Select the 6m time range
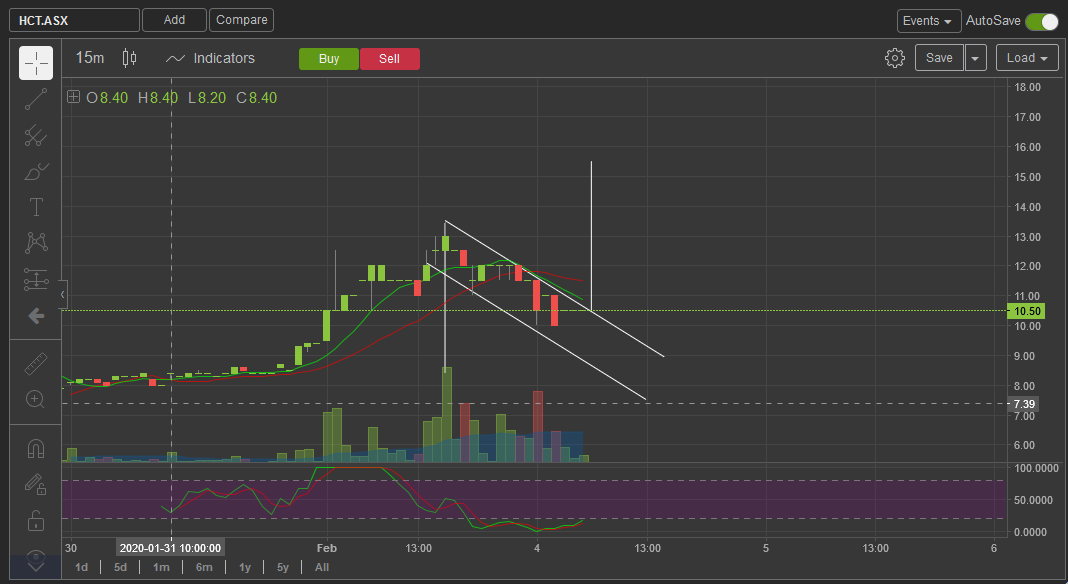This screenshot has height=584, width=1068. coord(204,567)
